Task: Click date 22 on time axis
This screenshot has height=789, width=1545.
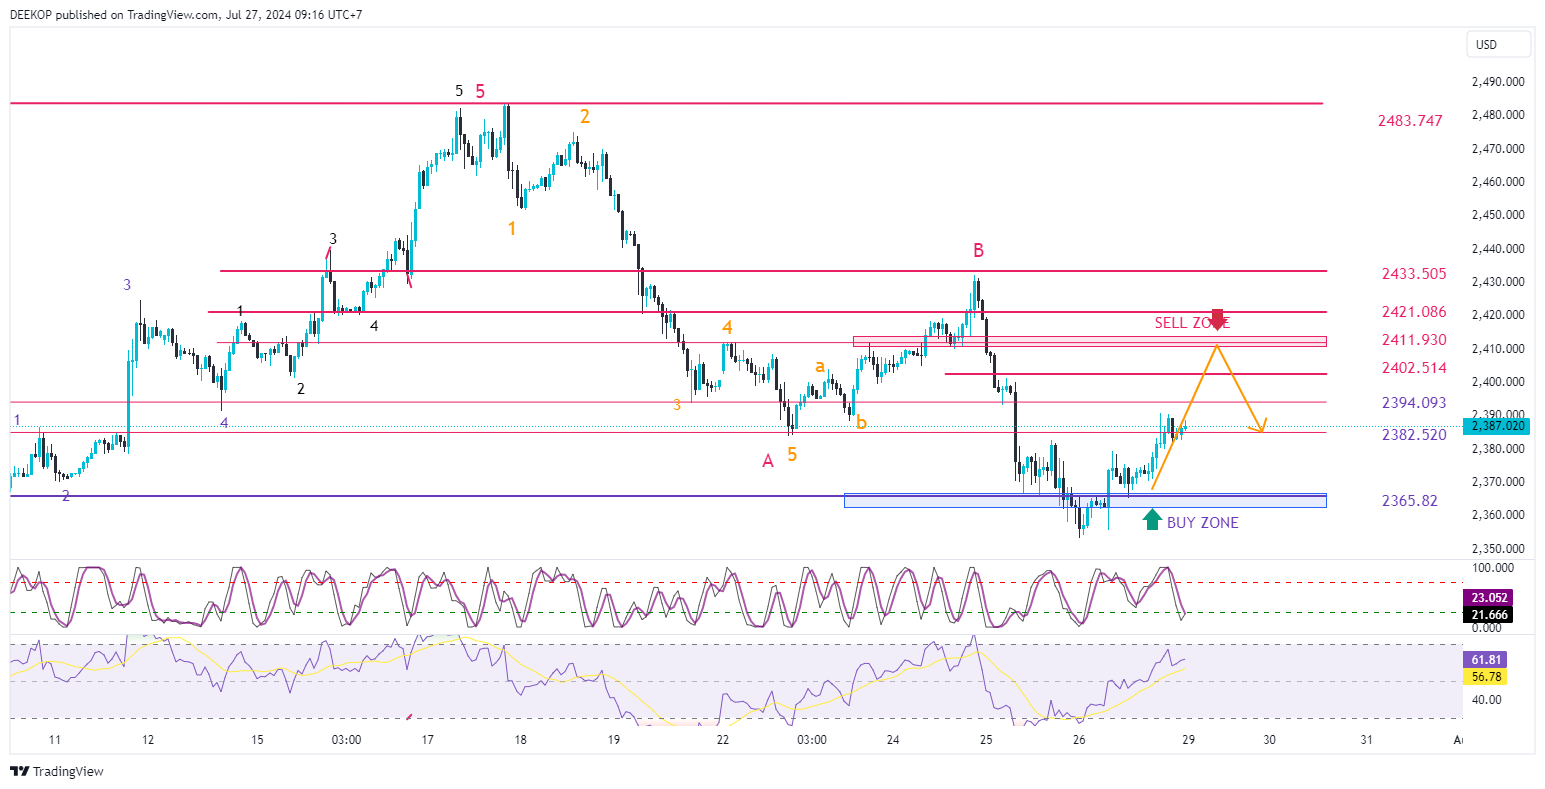Action: point(723,740)
